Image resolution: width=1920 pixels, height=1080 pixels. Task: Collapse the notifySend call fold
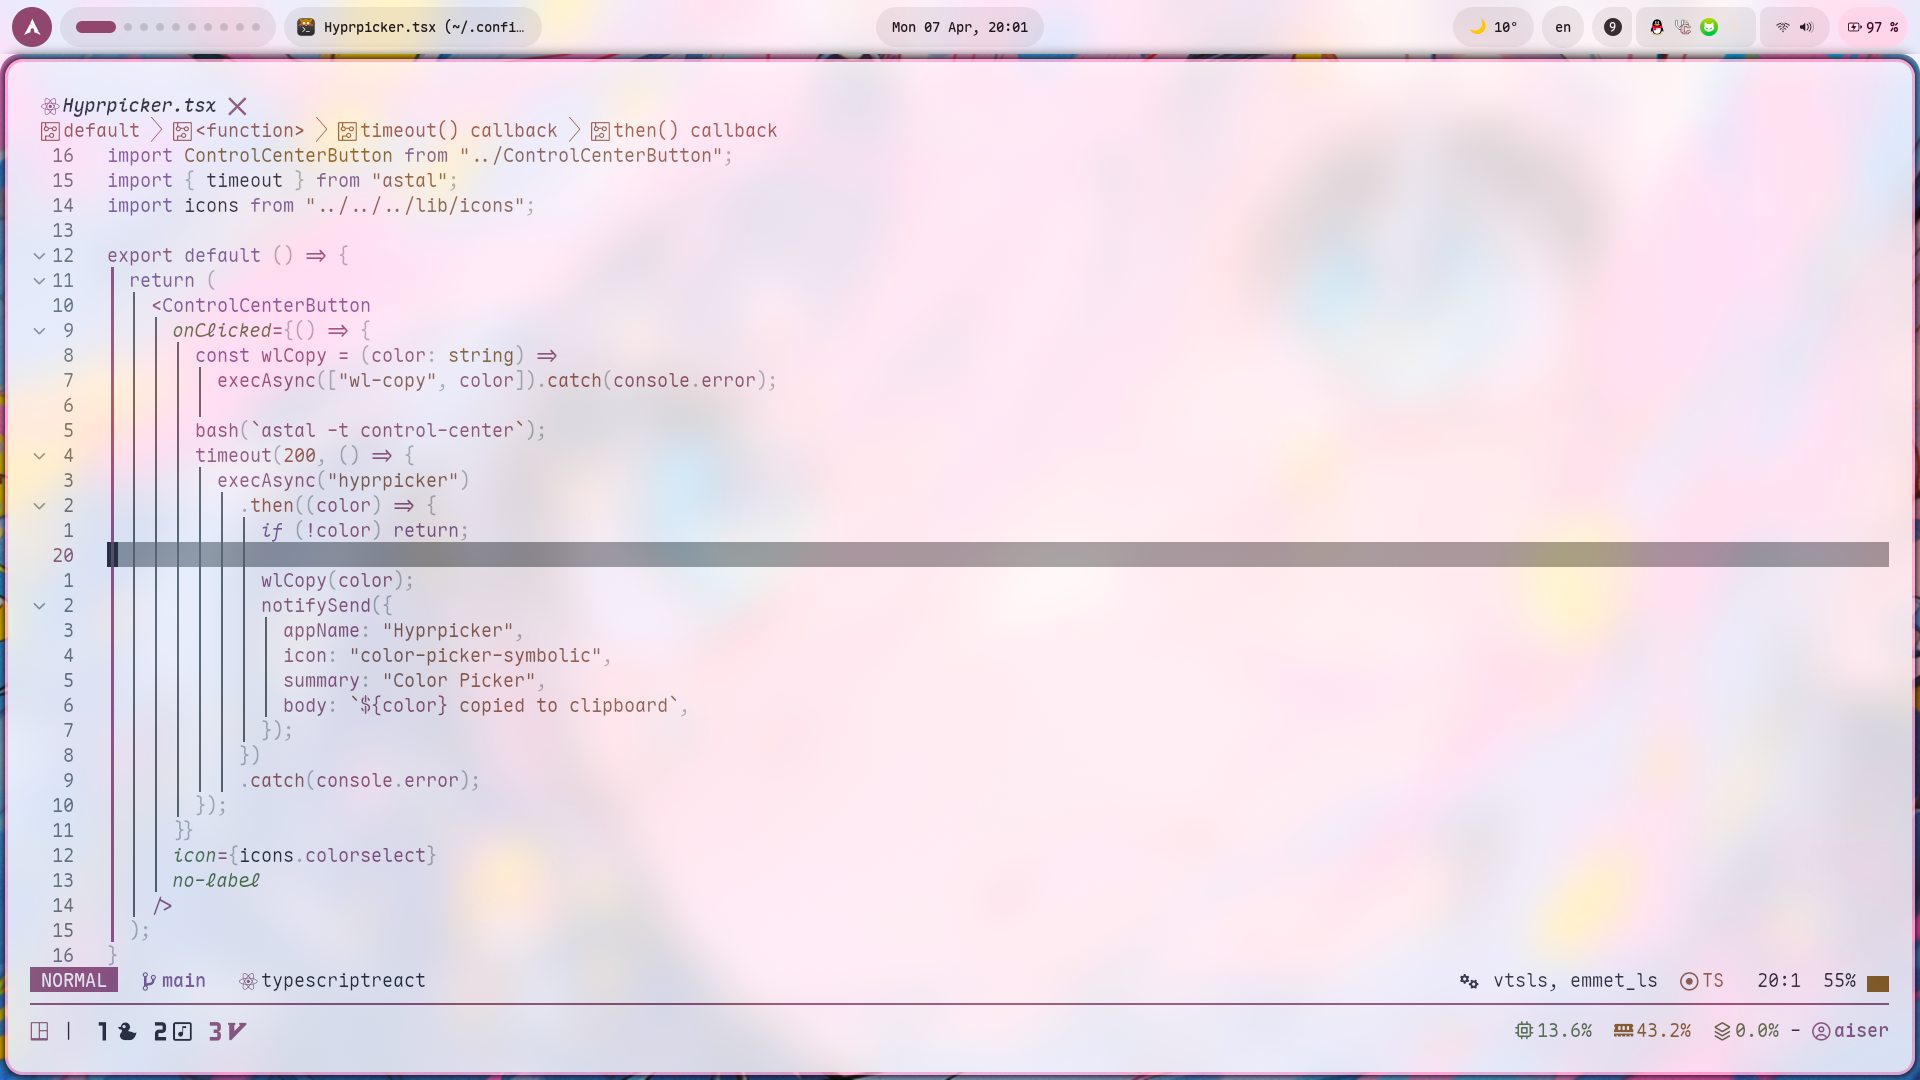click(x=40, y=606)
